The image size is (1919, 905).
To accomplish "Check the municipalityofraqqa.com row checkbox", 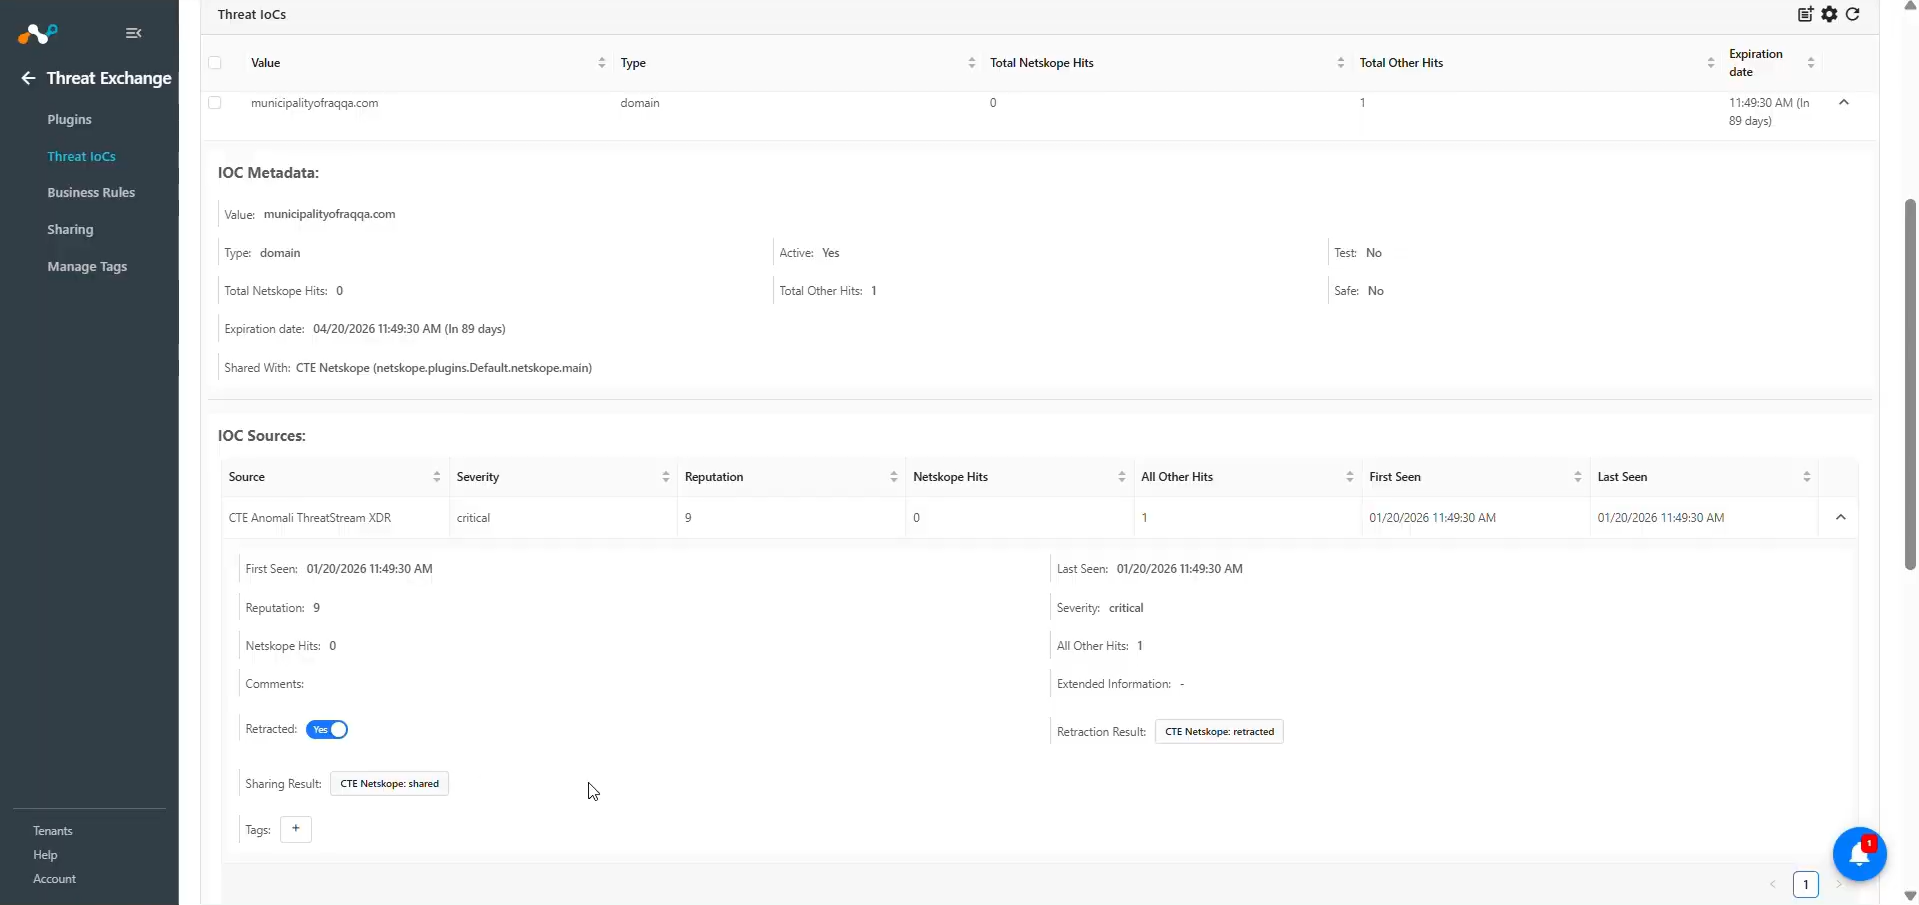I will pyautogui.click(x=215, y=103).
